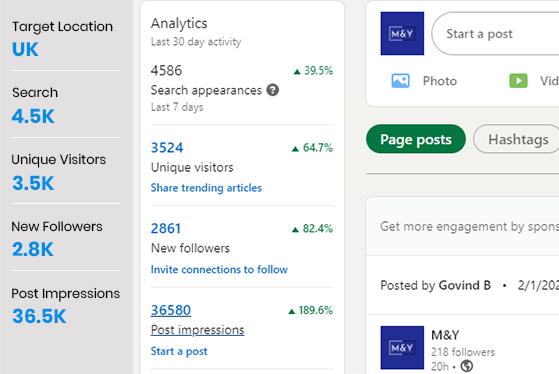559x374 pixels.
Task: Click the 4586 search appearances value
Action: coord(166,70)
